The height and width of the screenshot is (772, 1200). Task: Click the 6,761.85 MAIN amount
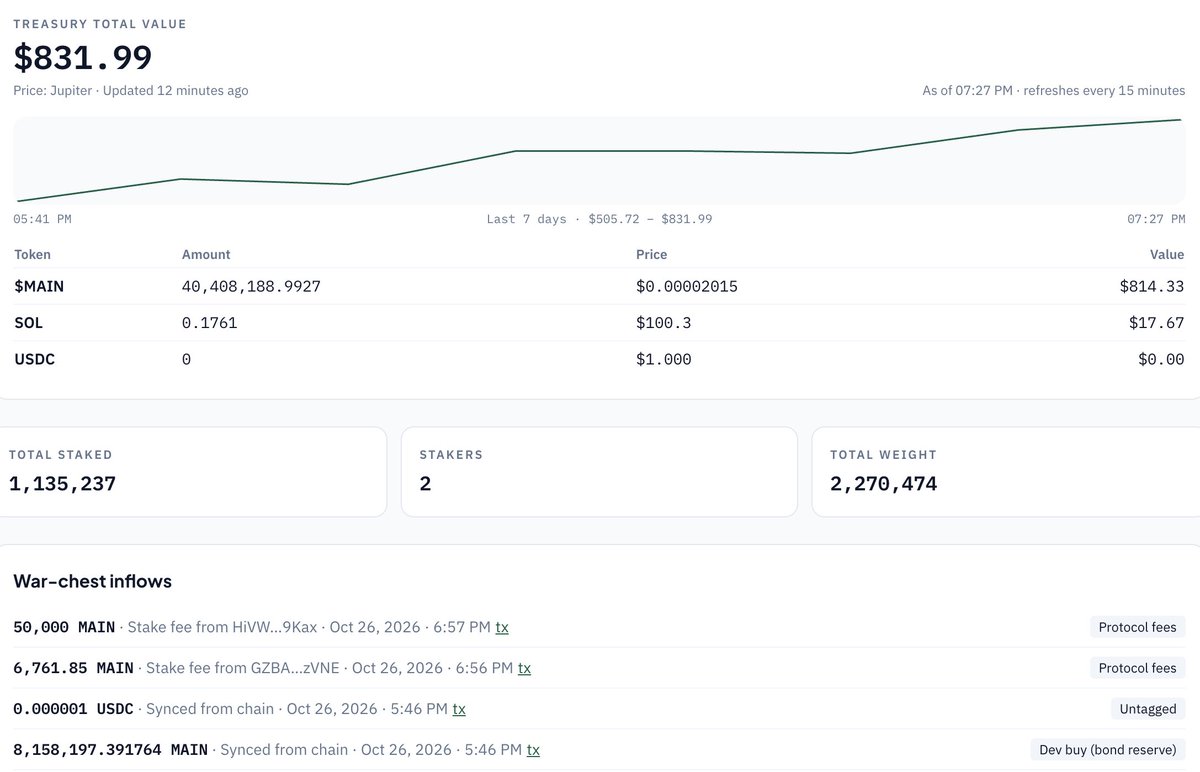click(74, 668)
